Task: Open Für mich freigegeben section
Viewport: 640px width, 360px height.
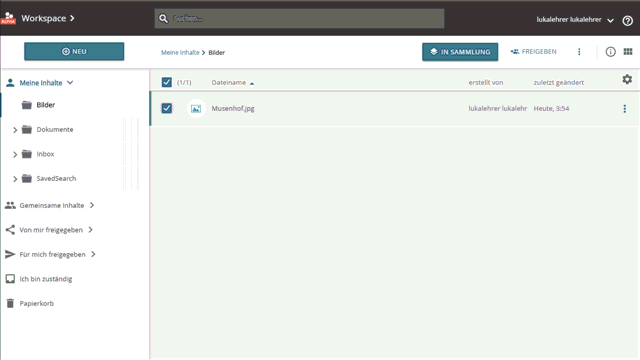Action: (x=52, y=254)
